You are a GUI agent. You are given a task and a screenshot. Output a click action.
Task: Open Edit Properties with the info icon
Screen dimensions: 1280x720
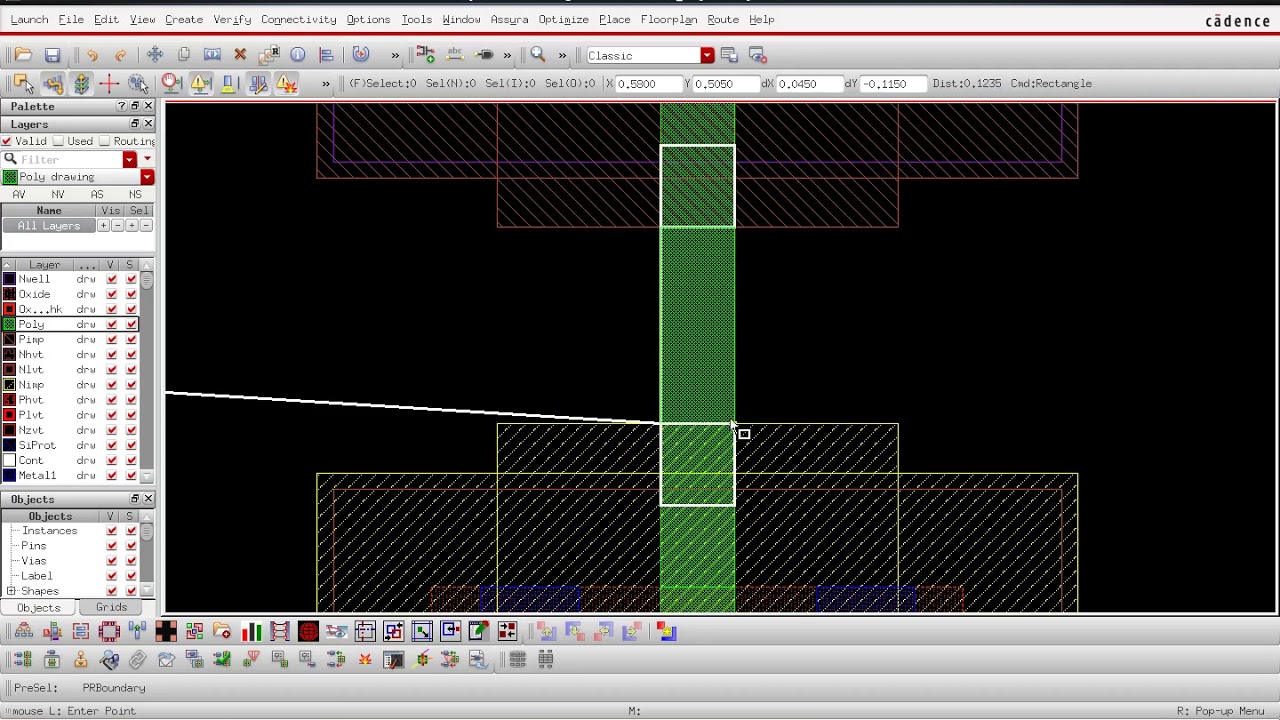pyautogui.click(x=298, y=55)
